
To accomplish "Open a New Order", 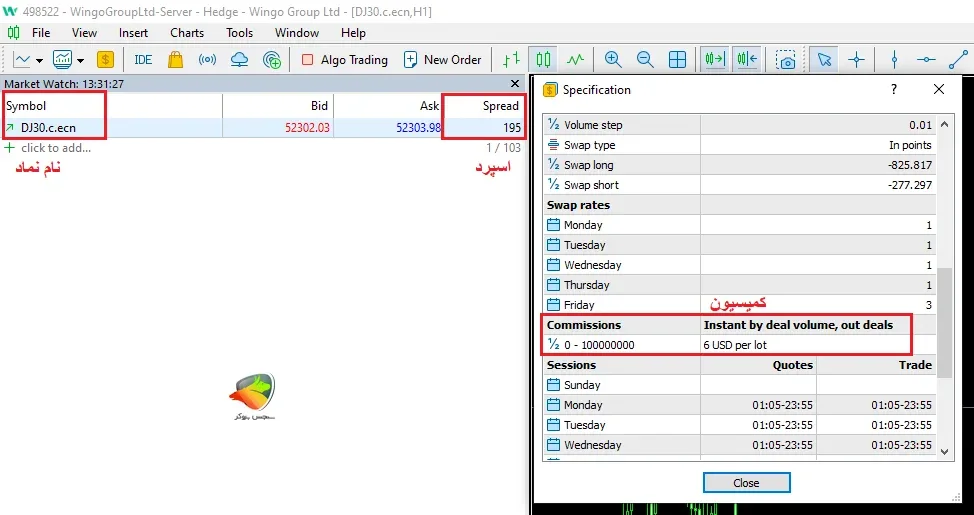I will pyautogui.click(x=442, y=60).
